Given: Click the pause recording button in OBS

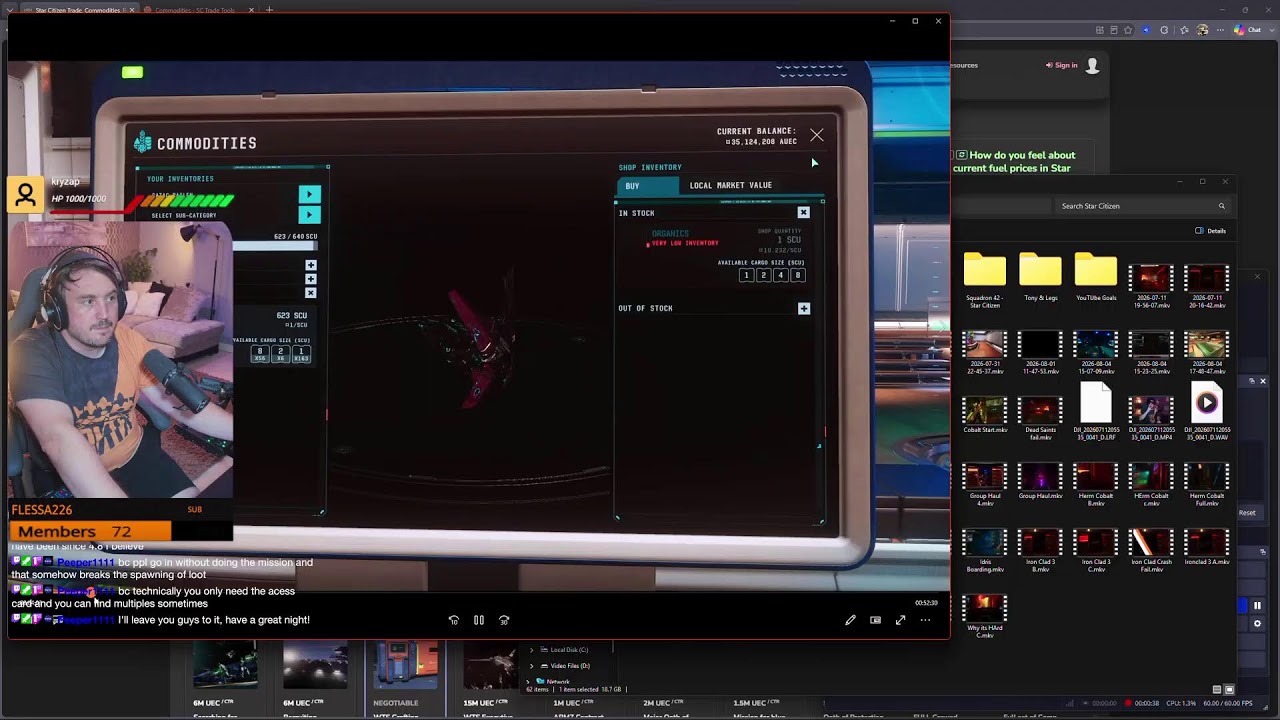Looking at the screenshot, I should tap(1258, 605).
